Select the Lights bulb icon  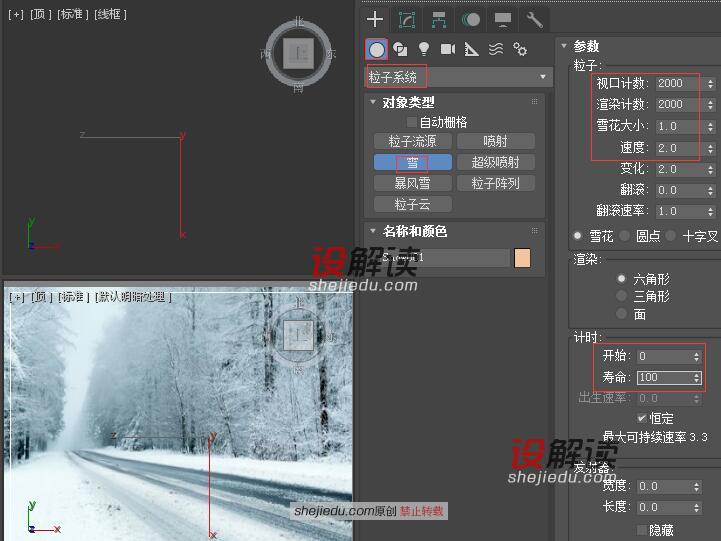pyautogui.click(x=424, y=49)
